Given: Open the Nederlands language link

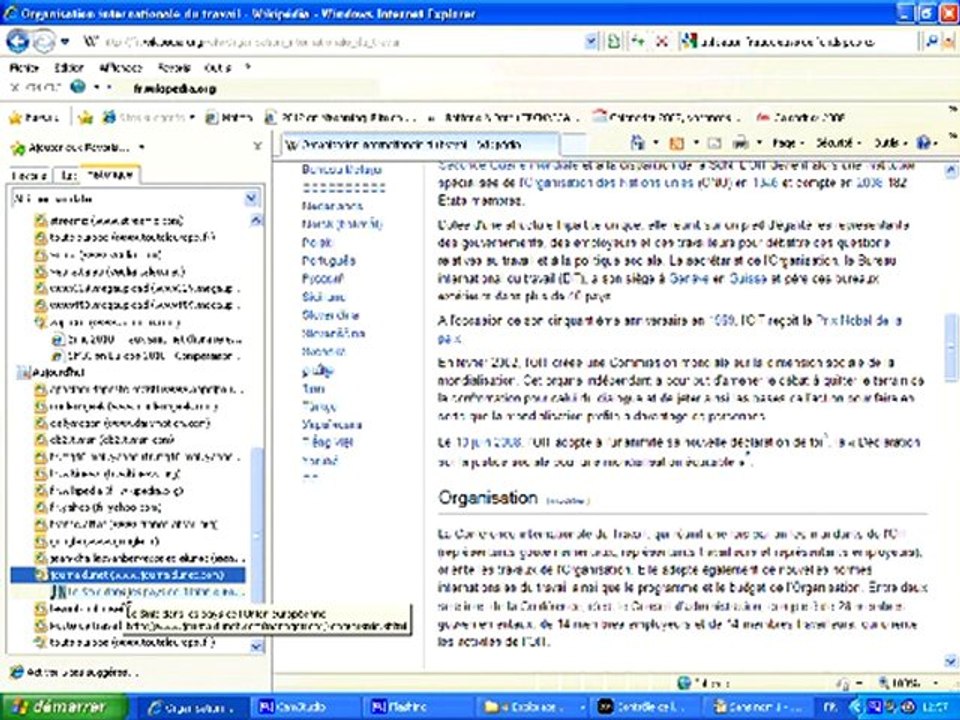Looking at the screenshot, I should [332, 206].
